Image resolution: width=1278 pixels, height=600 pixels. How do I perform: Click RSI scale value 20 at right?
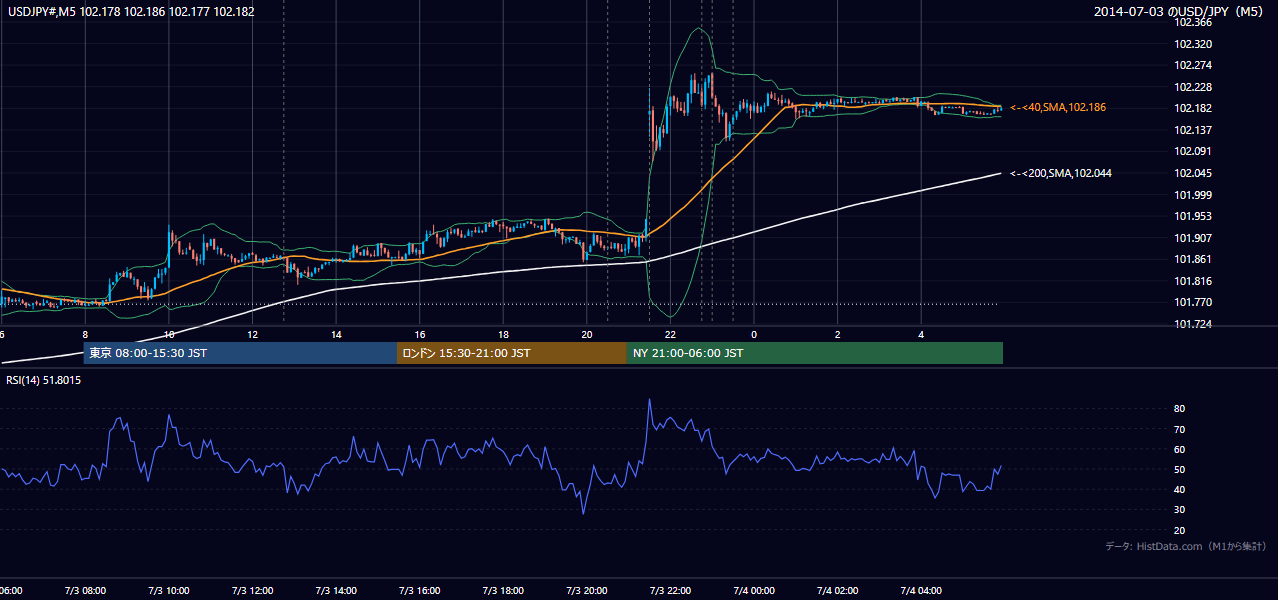1180,530
